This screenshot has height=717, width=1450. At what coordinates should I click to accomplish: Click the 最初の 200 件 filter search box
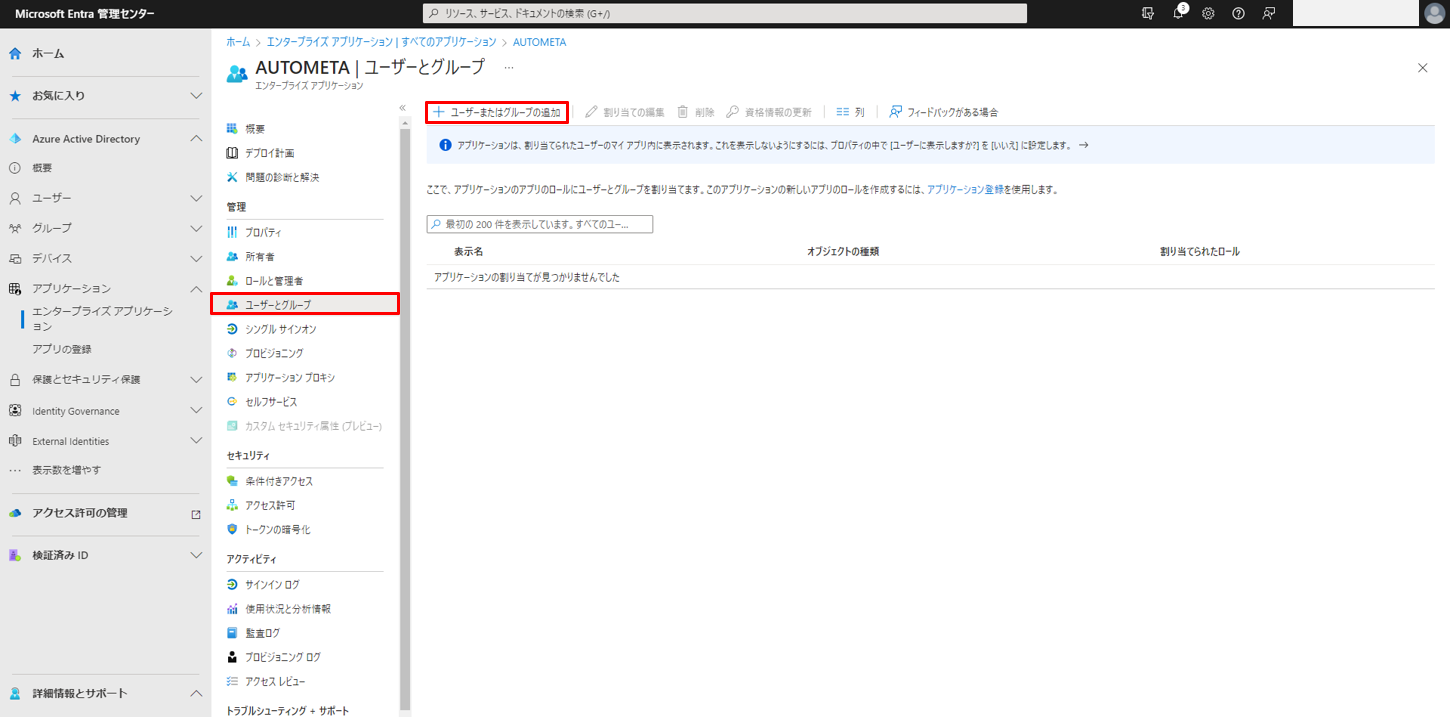pos(540,224)
